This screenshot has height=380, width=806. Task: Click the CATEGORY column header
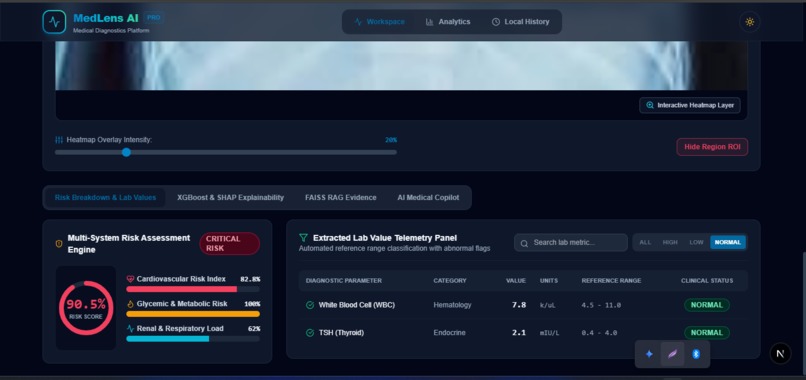[450, 281]
